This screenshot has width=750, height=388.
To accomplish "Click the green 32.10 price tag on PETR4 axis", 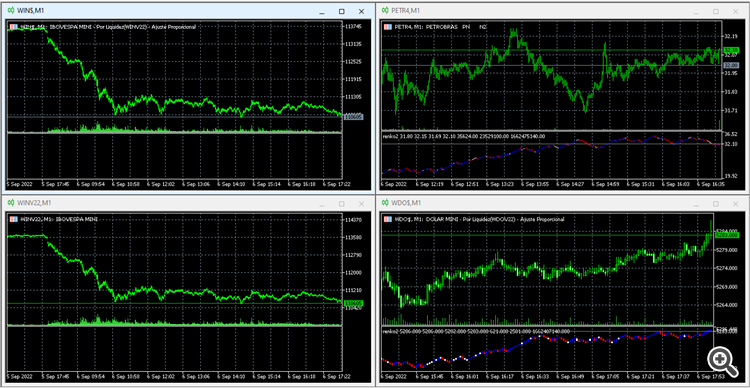I will point(730,50).
